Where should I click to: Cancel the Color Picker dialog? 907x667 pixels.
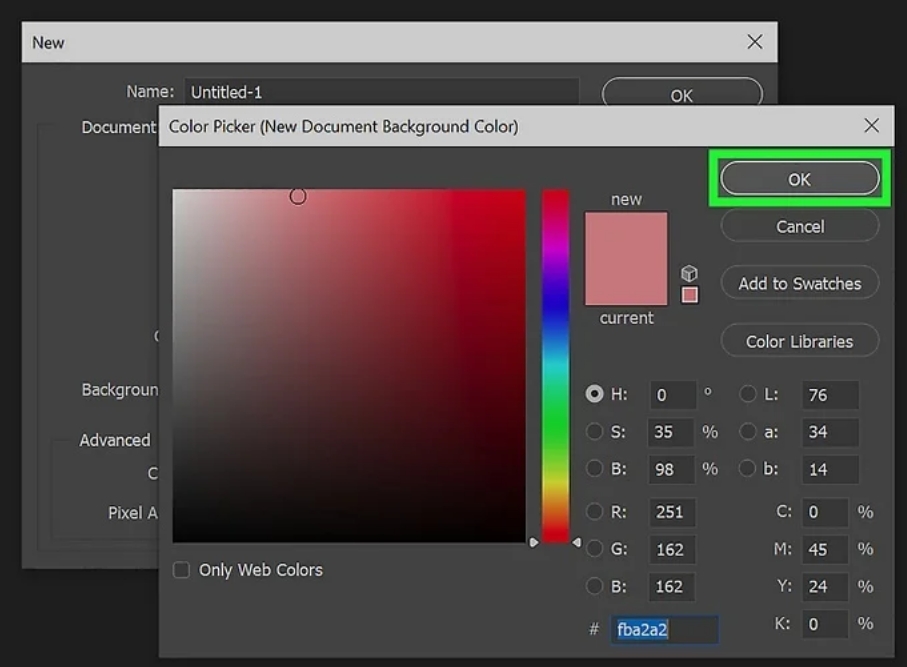click(799, 226)
